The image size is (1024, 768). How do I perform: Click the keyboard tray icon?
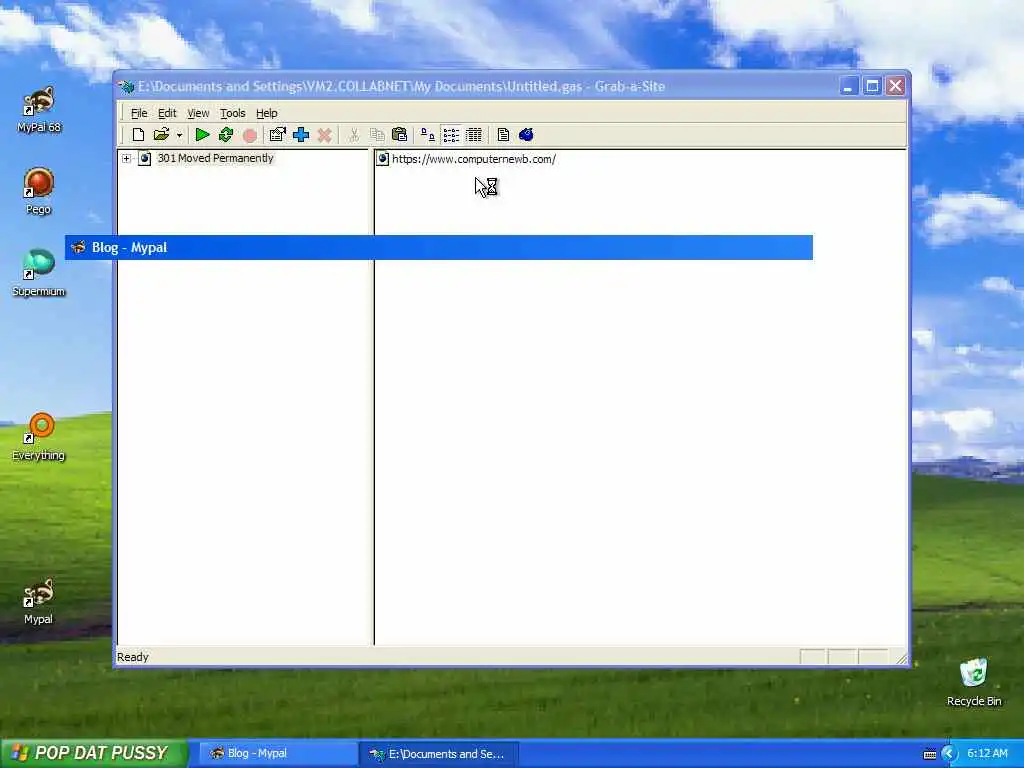[x=930, y=754]
